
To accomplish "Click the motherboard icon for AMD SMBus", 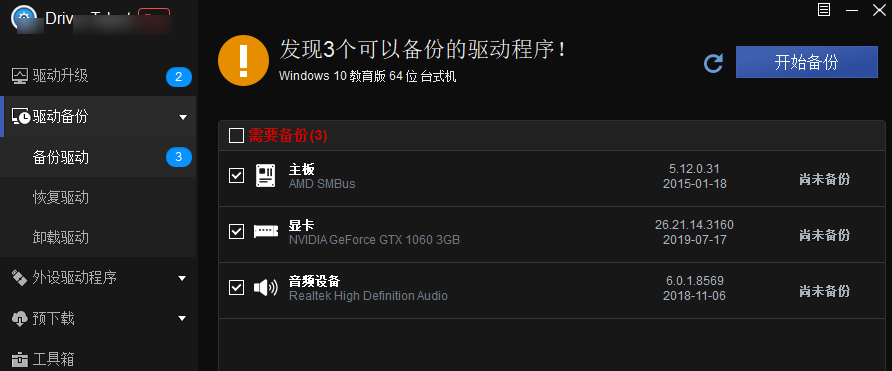I will coord(265,176).
